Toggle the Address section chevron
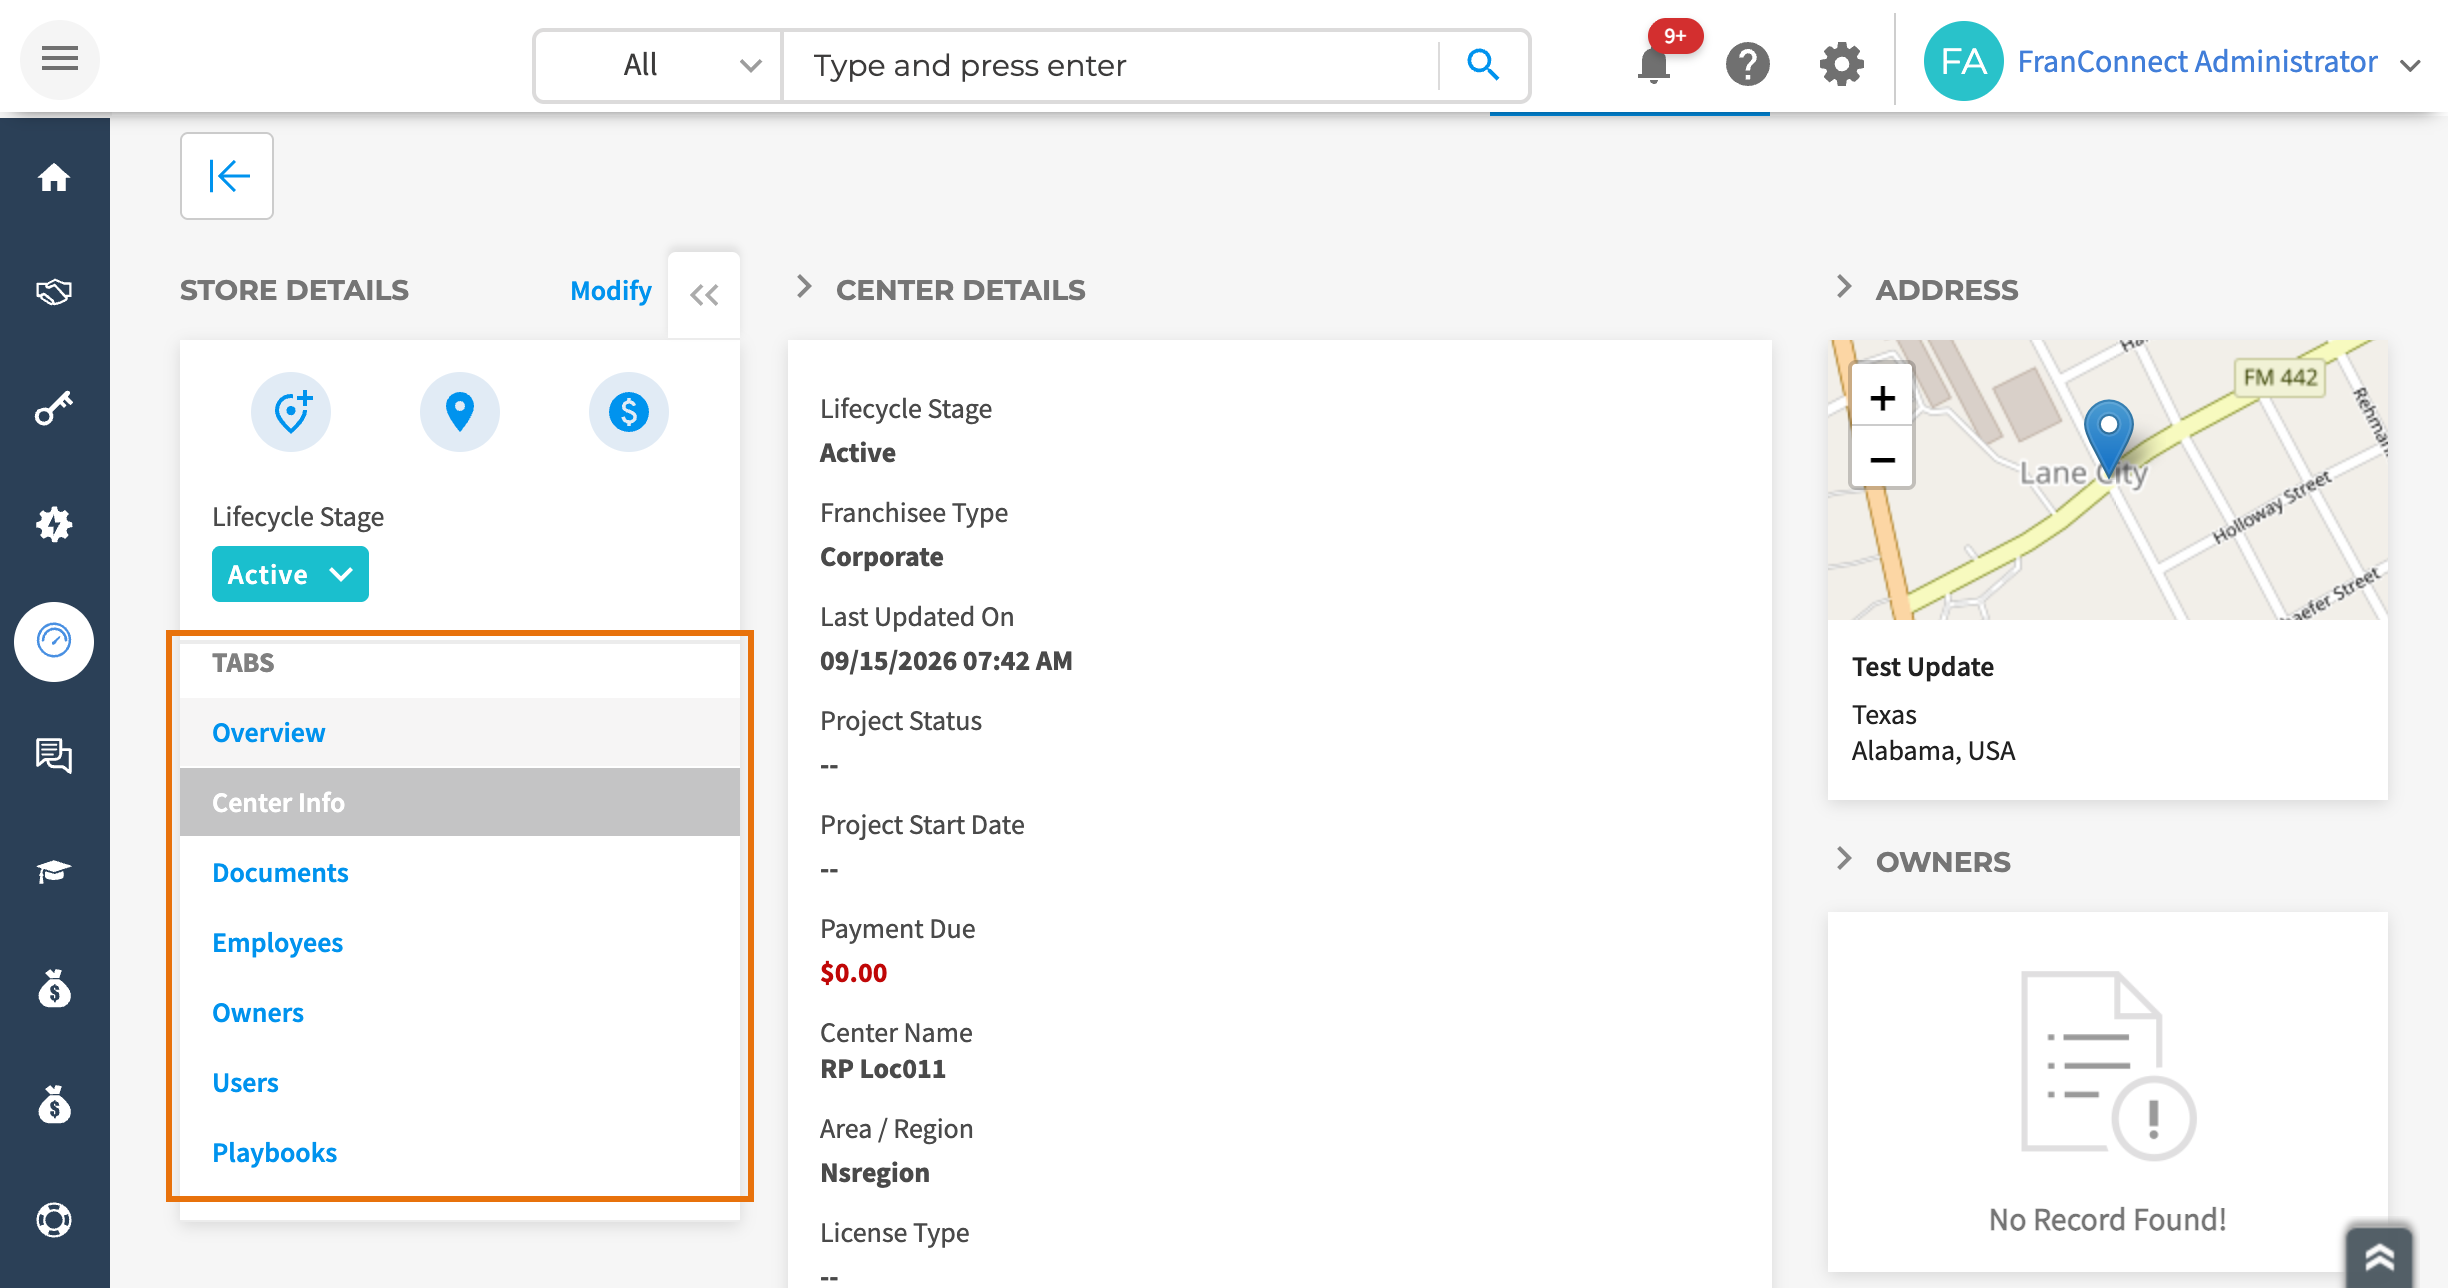This screenshot has height=1288, width=2448. pyautogui.click(x=1844, y=287)
